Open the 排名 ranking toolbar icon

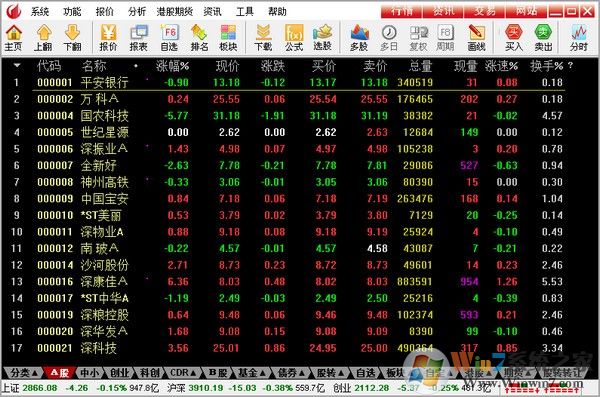[x=199, y=38]
